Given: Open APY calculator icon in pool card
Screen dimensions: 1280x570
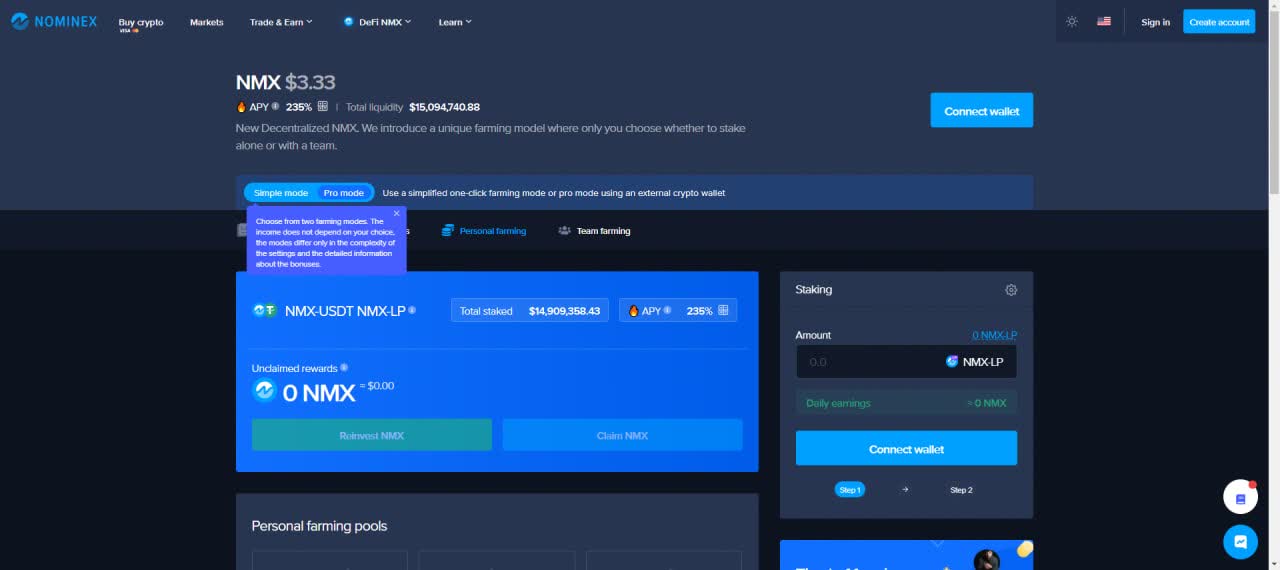Looking at the screenshot, I should coord(723,310).
